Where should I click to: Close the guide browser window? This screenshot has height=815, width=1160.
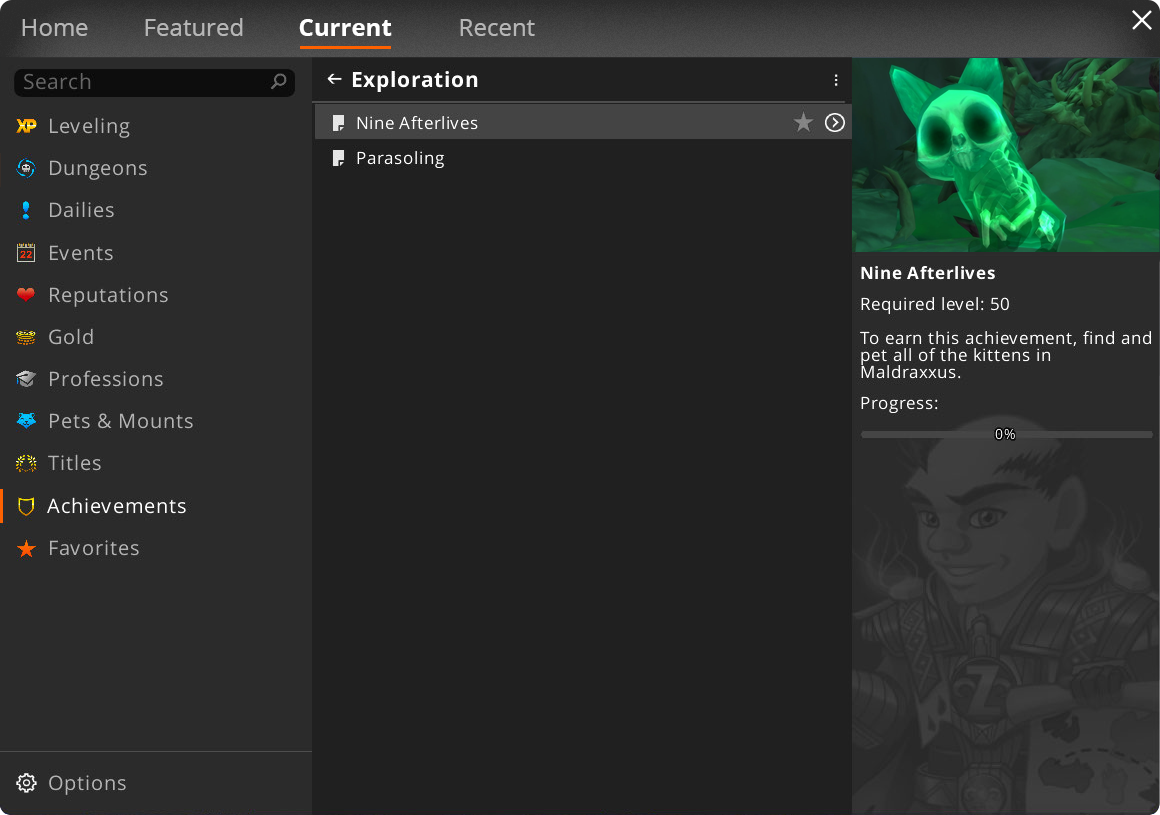tap(1142, 20)
